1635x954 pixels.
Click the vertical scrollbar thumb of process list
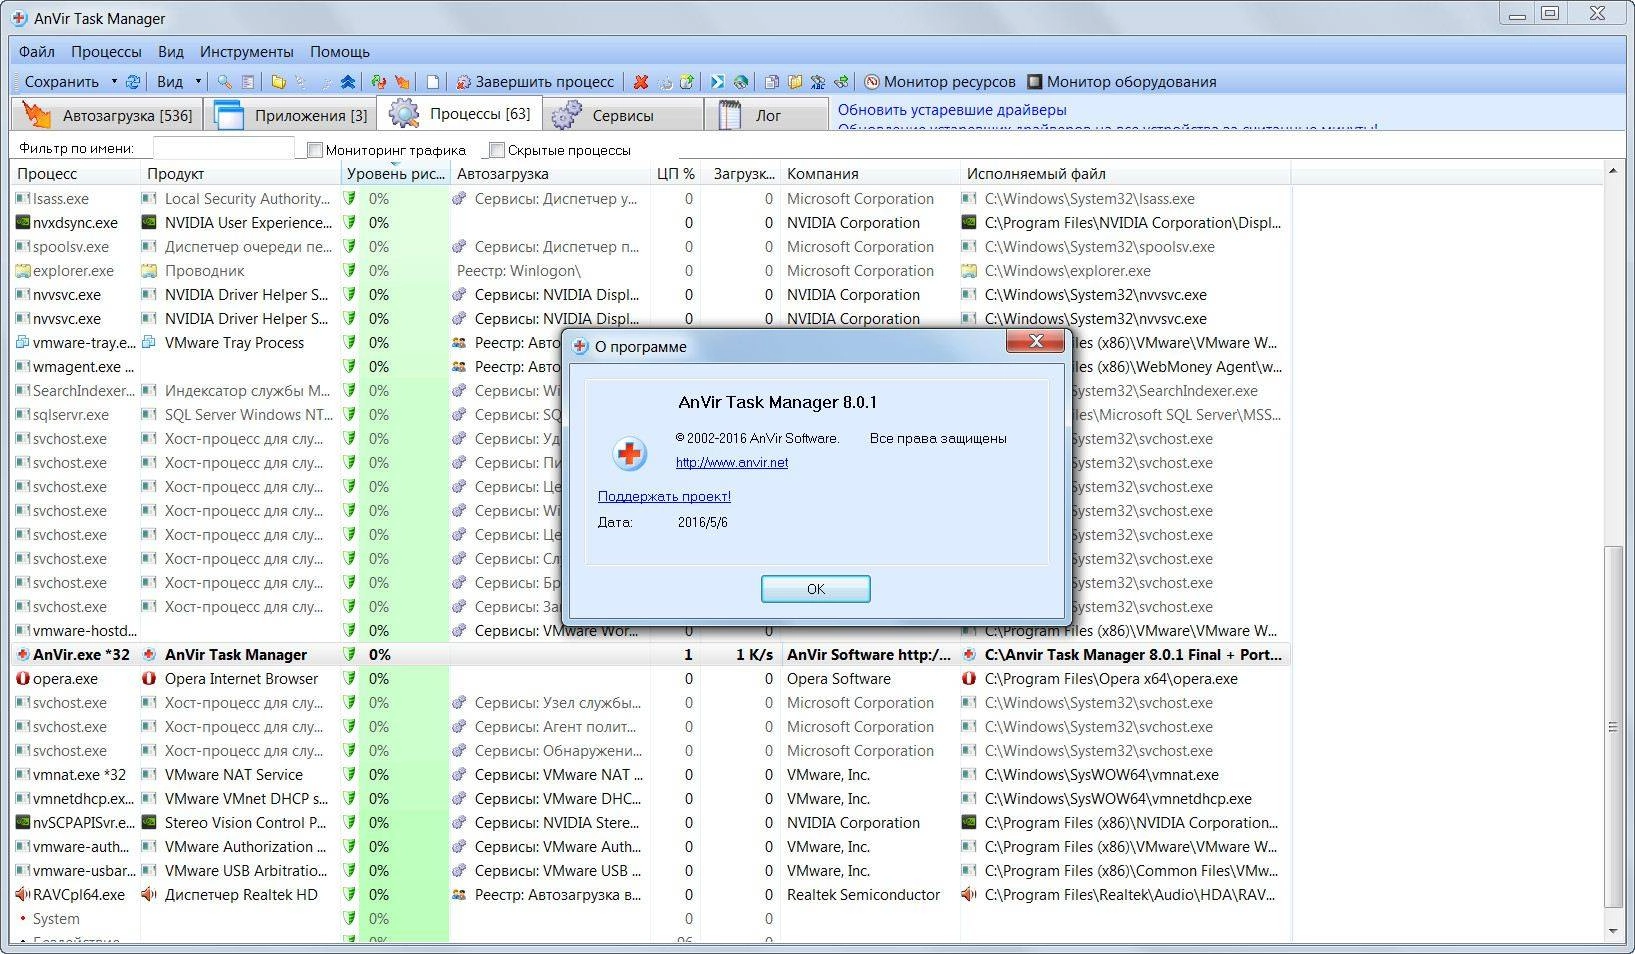(1612, 728)
